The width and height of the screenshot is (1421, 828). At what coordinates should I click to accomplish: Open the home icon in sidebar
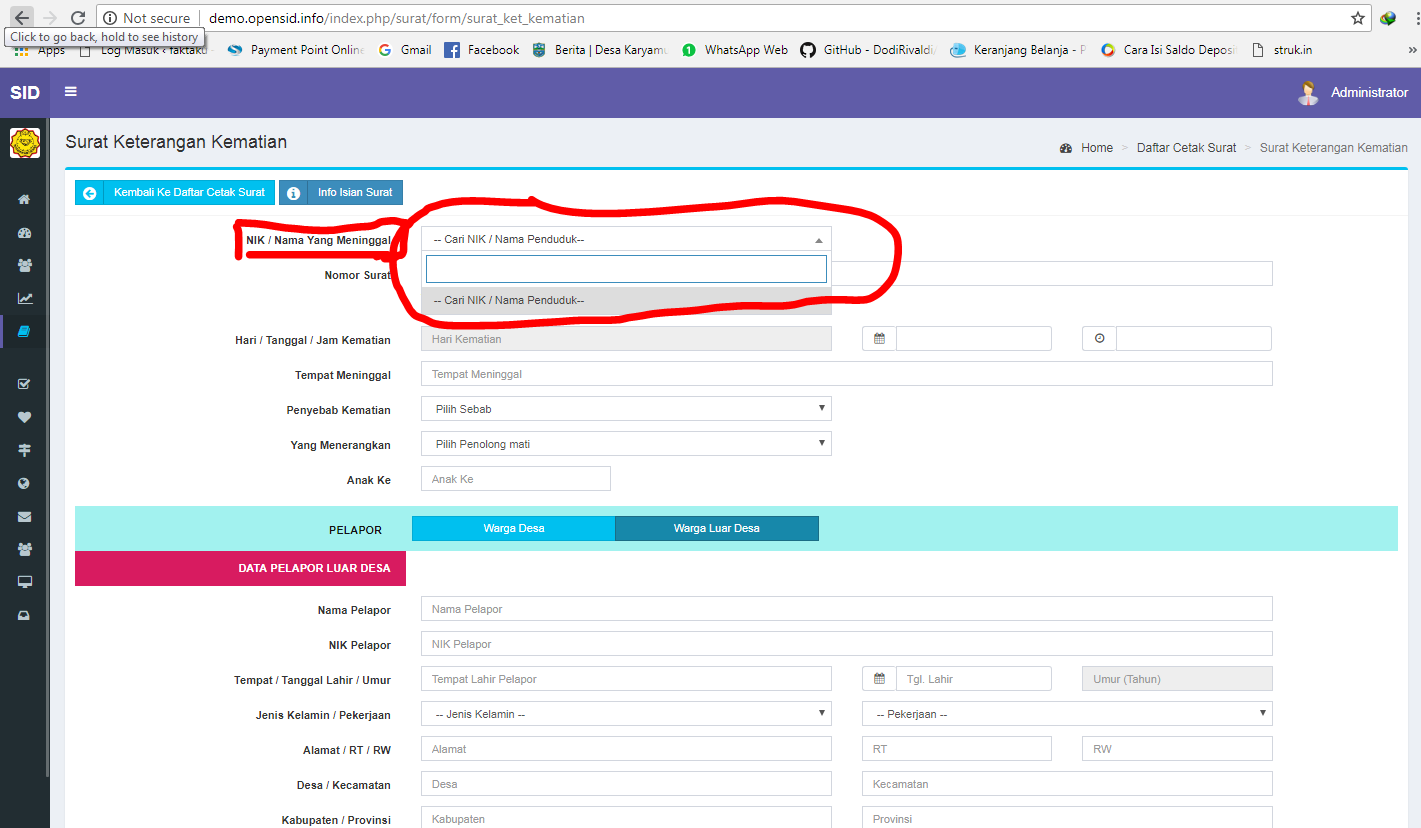pos(24,199)
